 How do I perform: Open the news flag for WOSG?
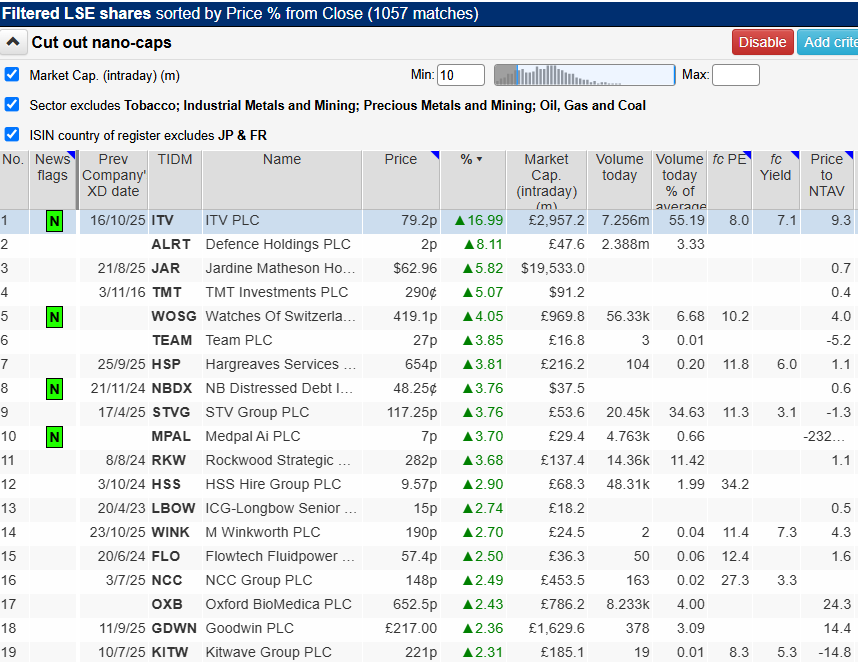coord(54,317)
